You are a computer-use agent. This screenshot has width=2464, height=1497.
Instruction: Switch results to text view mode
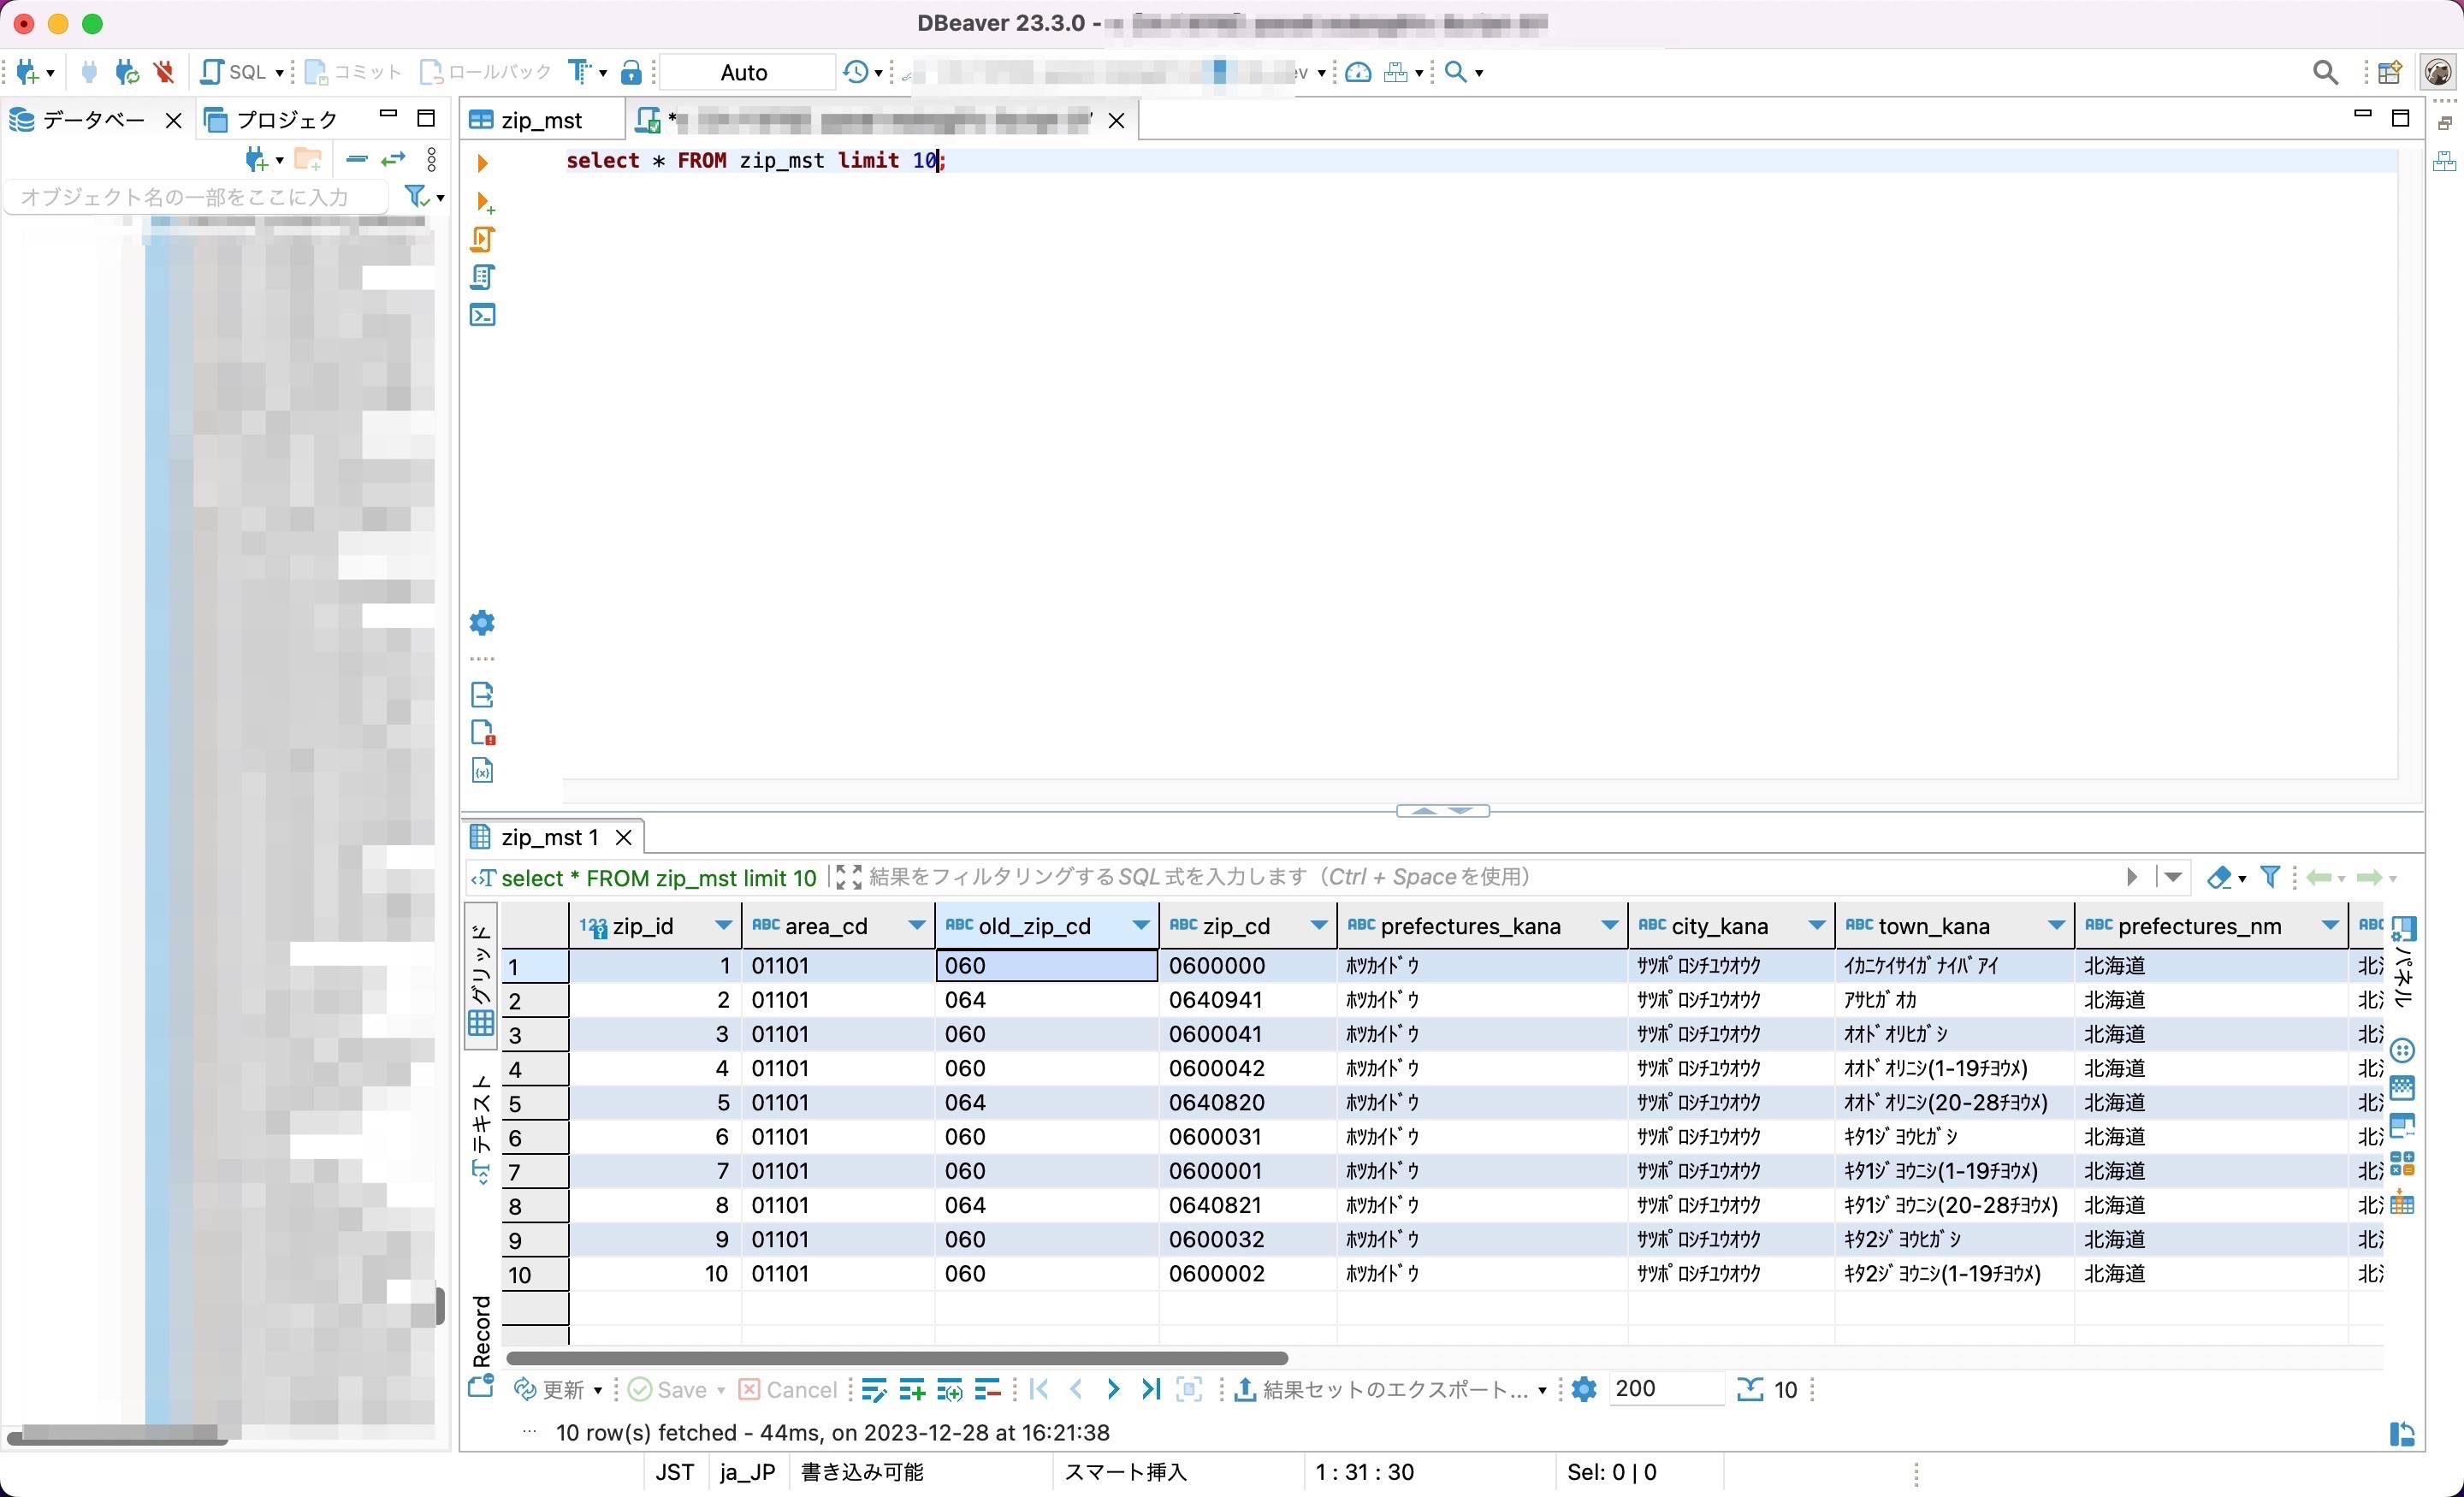(481, 1130)
